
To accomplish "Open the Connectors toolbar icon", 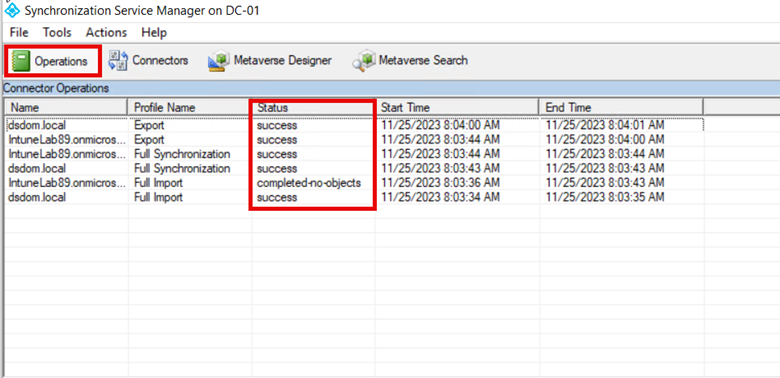I will click(118, 60).
